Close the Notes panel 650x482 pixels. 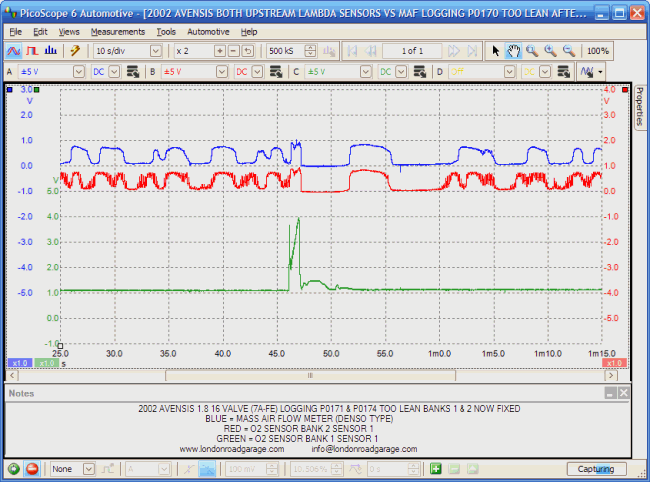623,394
